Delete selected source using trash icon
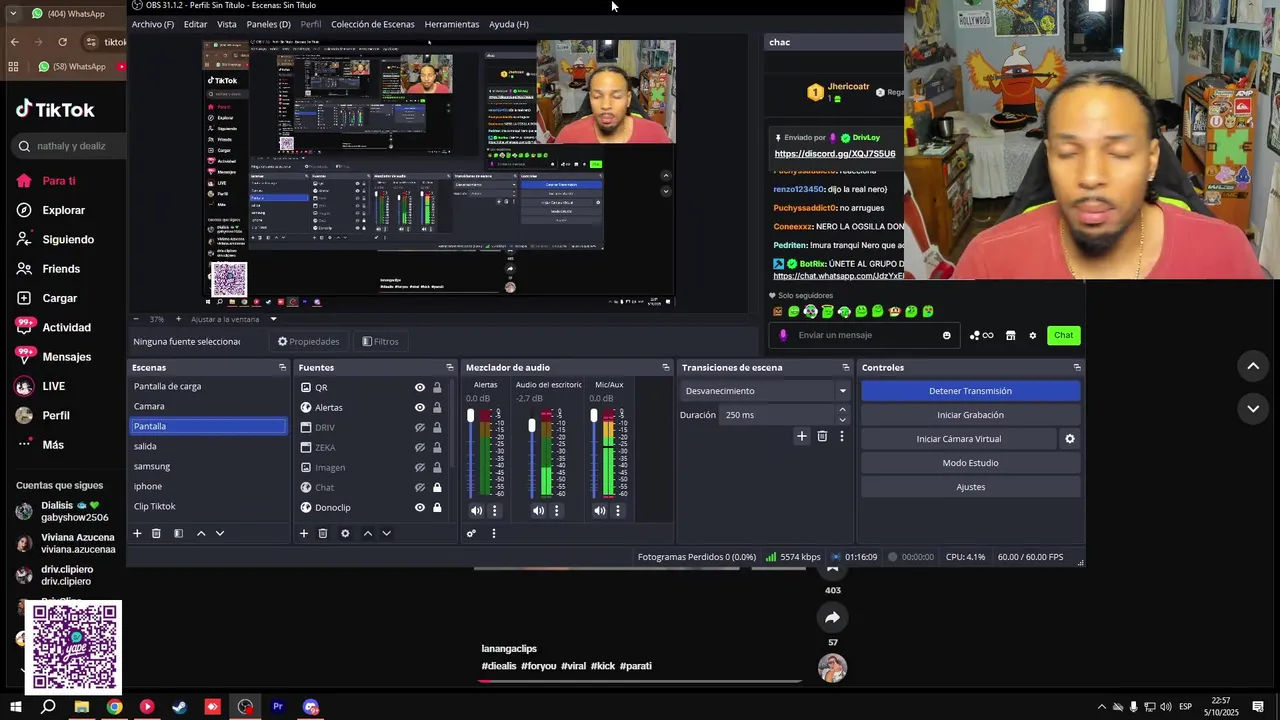Screen dimensions: 1280x720 pyautogui.click(x=322, y=533)
